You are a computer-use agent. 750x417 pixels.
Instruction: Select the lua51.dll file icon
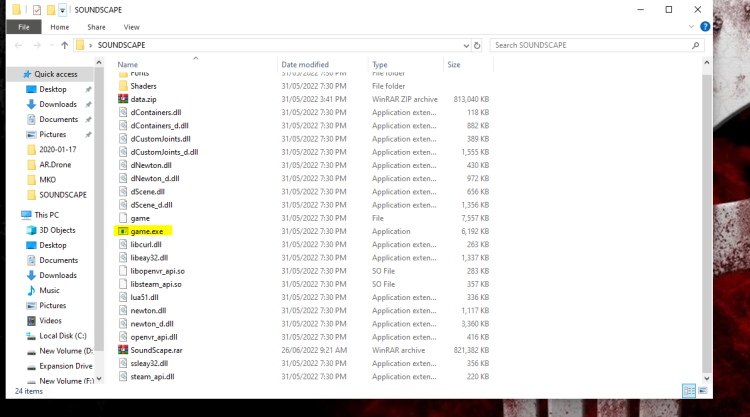click(x=123, y=297)
